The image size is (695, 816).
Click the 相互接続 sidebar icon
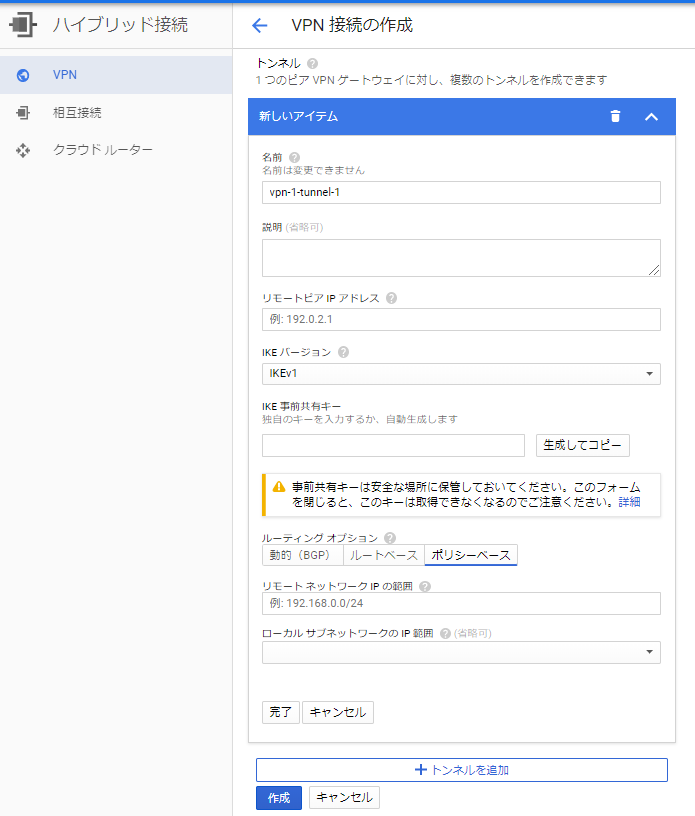click(23, 112)
